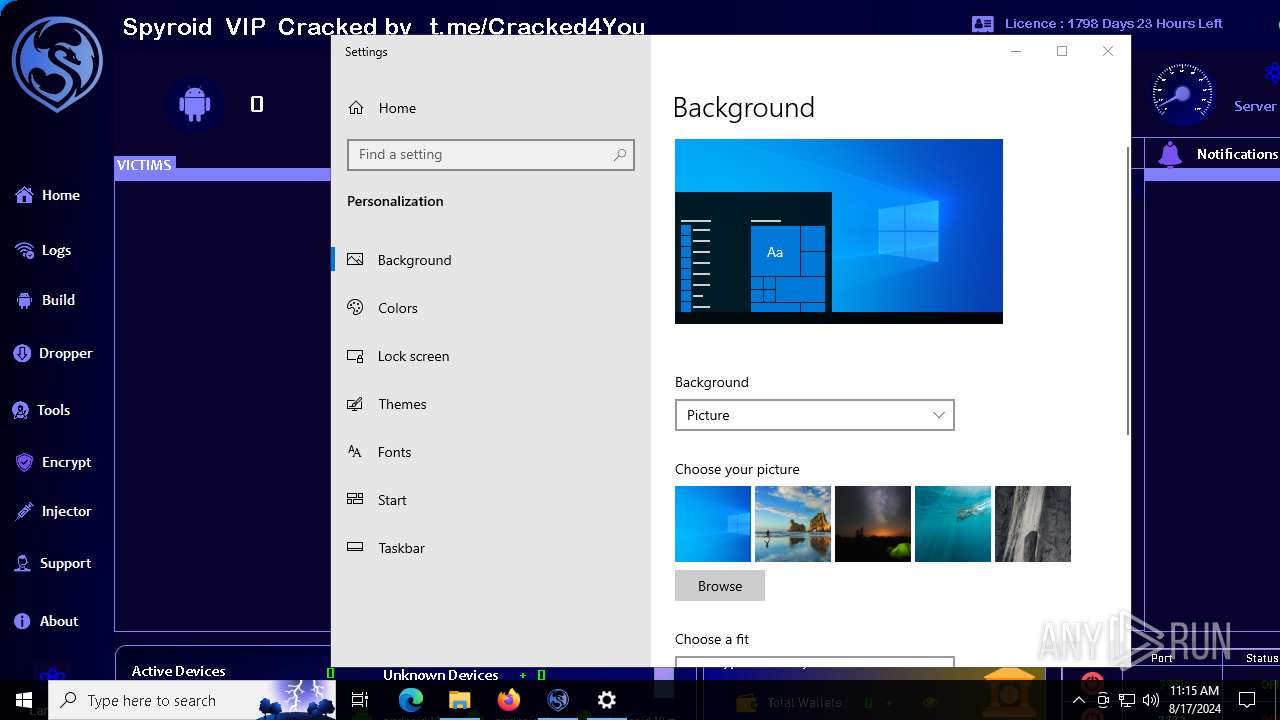Switch to Spyroid app on taskbar

point(558,700)
